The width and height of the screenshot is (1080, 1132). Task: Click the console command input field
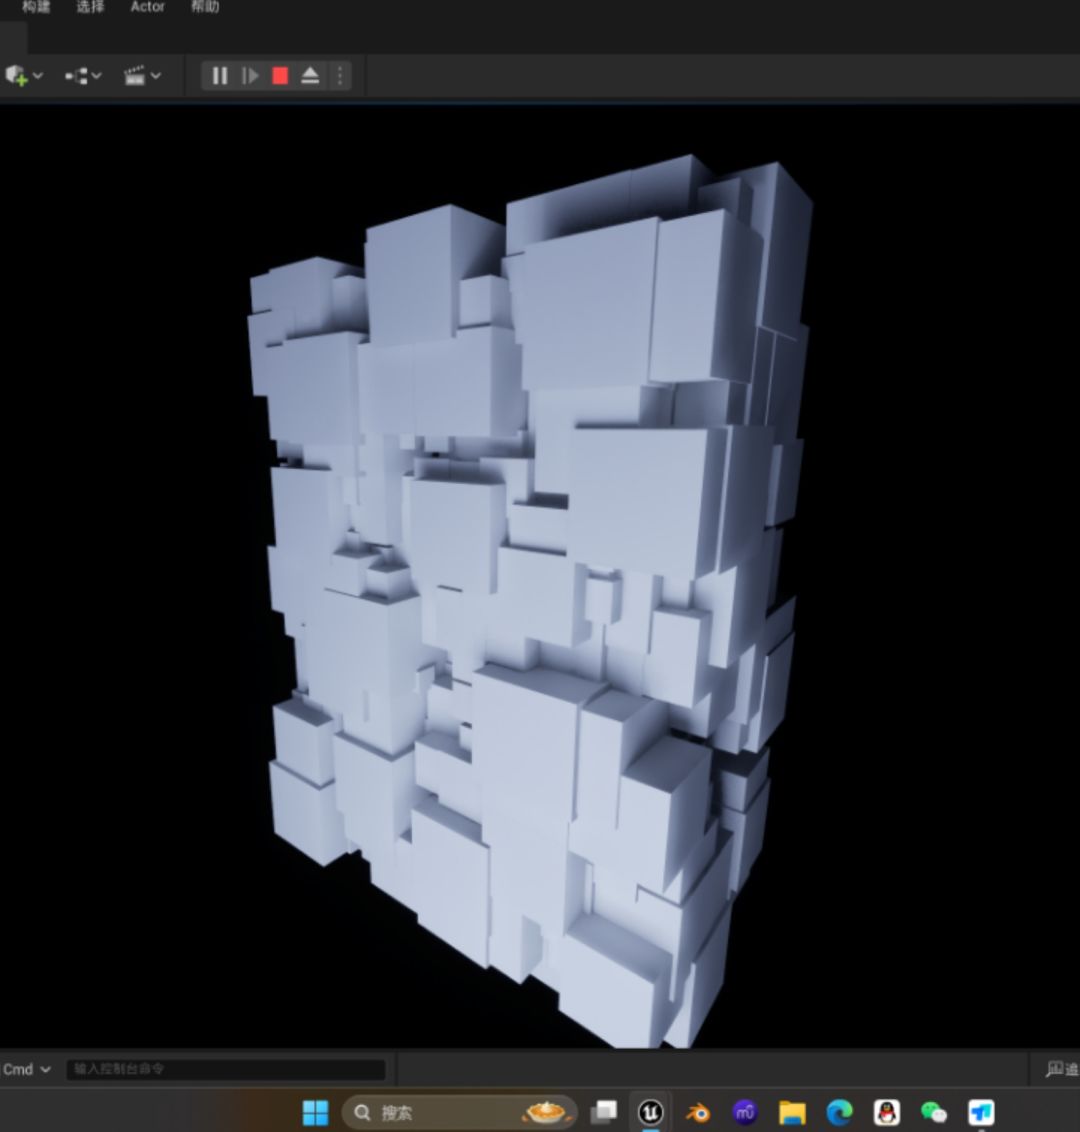[225, 1069]
